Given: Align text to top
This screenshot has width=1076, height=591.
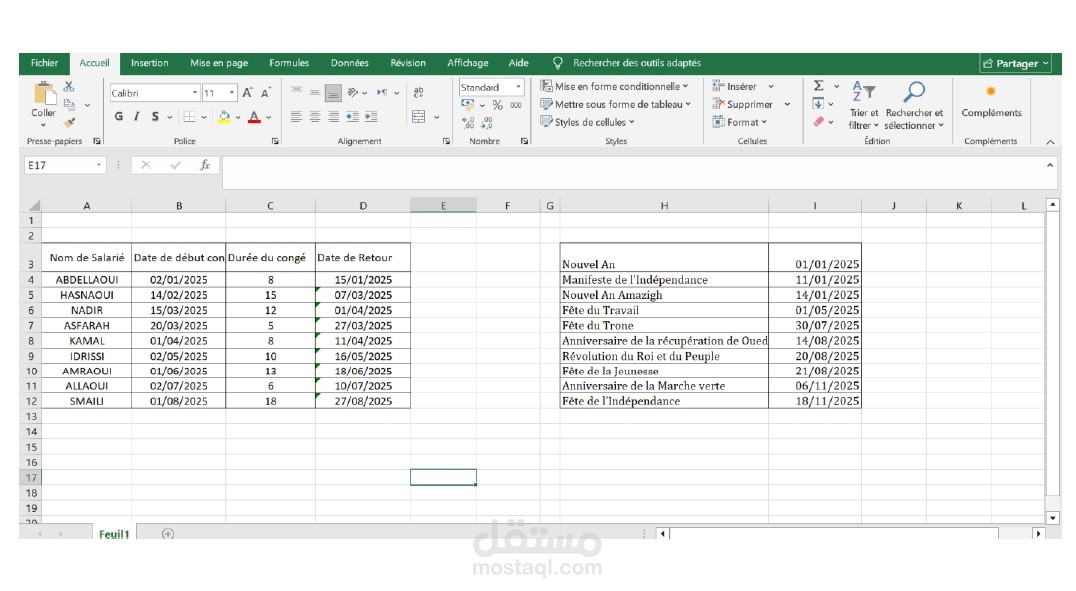Looking at the screenshot, I should pyautogui.click(x=296, y=91).
